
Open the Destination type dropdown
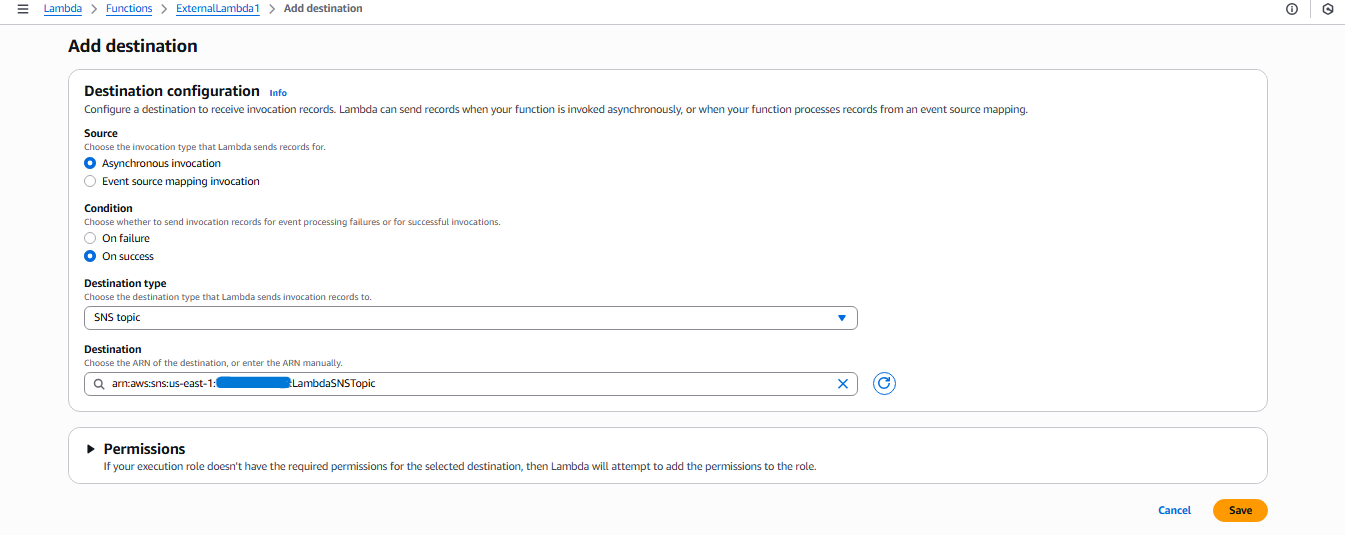[x=470, y=318]
